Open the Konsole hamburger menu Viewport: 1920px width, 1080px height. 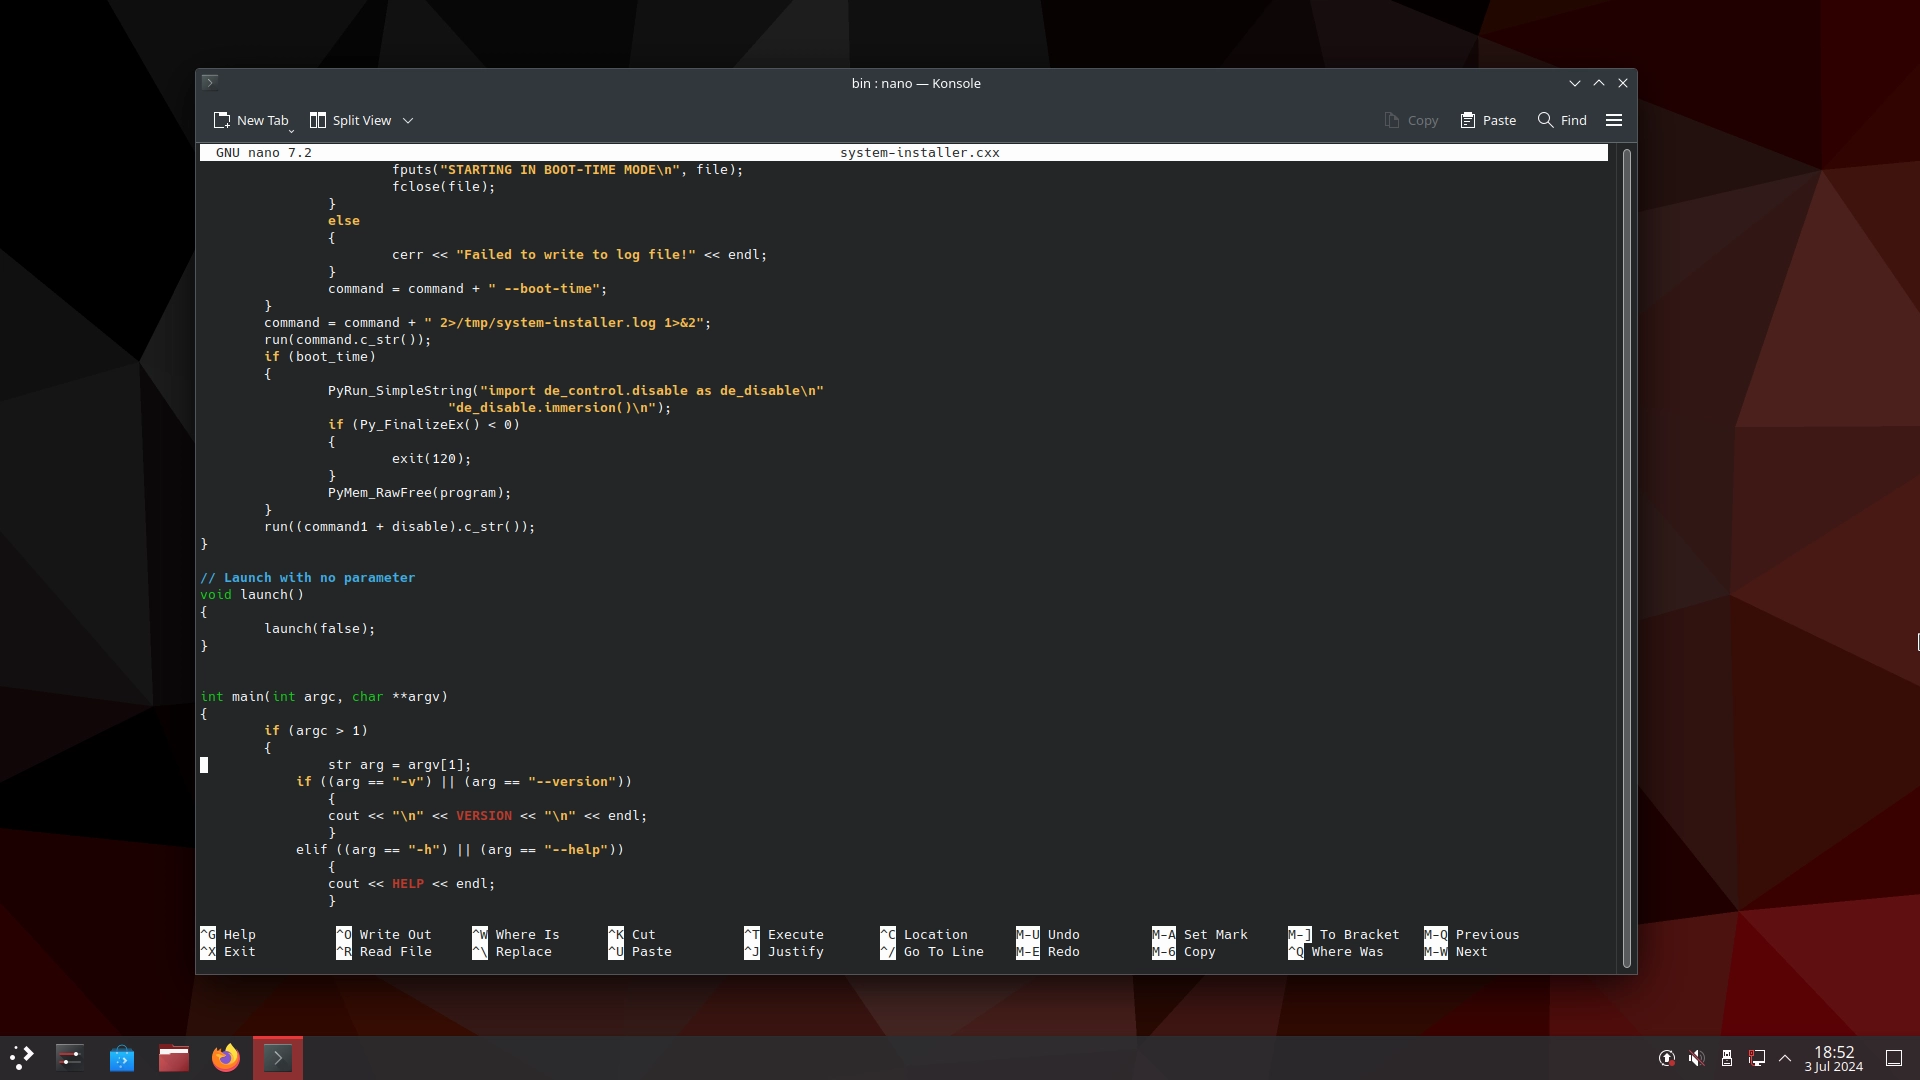coord(1613,120)
